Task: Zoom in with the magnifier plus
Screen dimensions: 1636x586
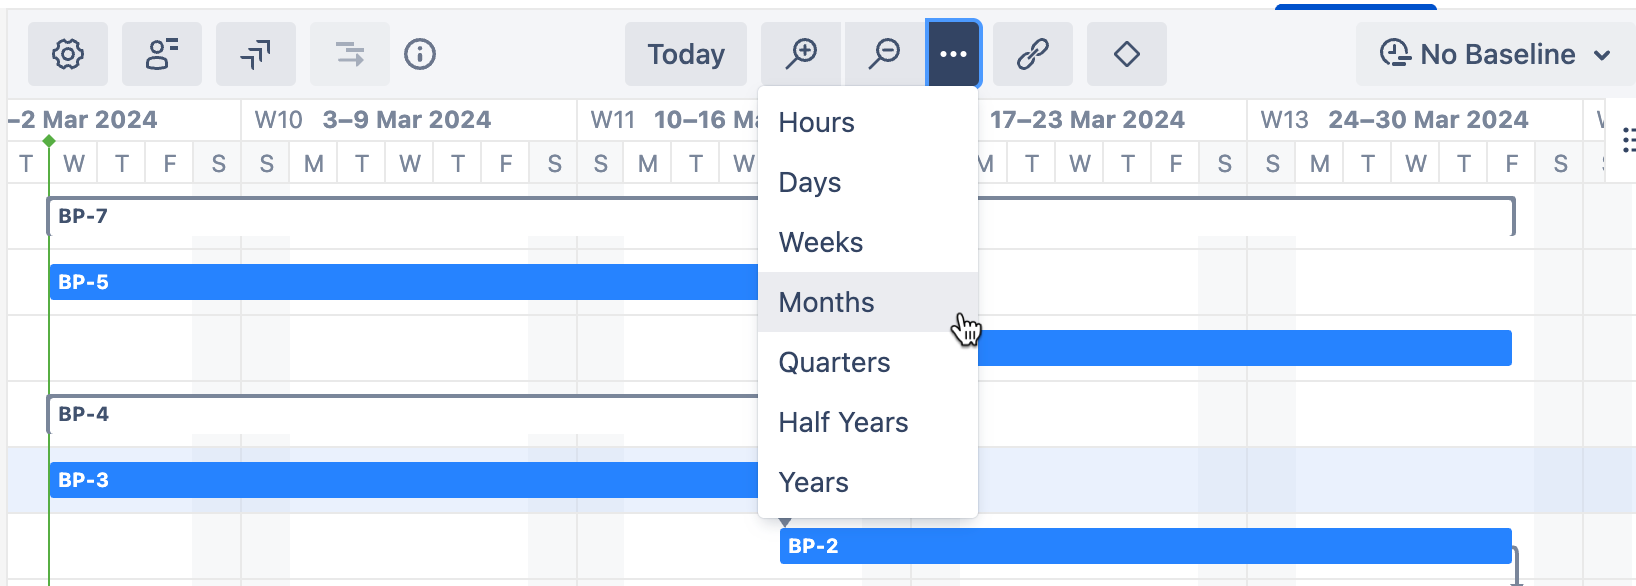Action: (801, 54)
